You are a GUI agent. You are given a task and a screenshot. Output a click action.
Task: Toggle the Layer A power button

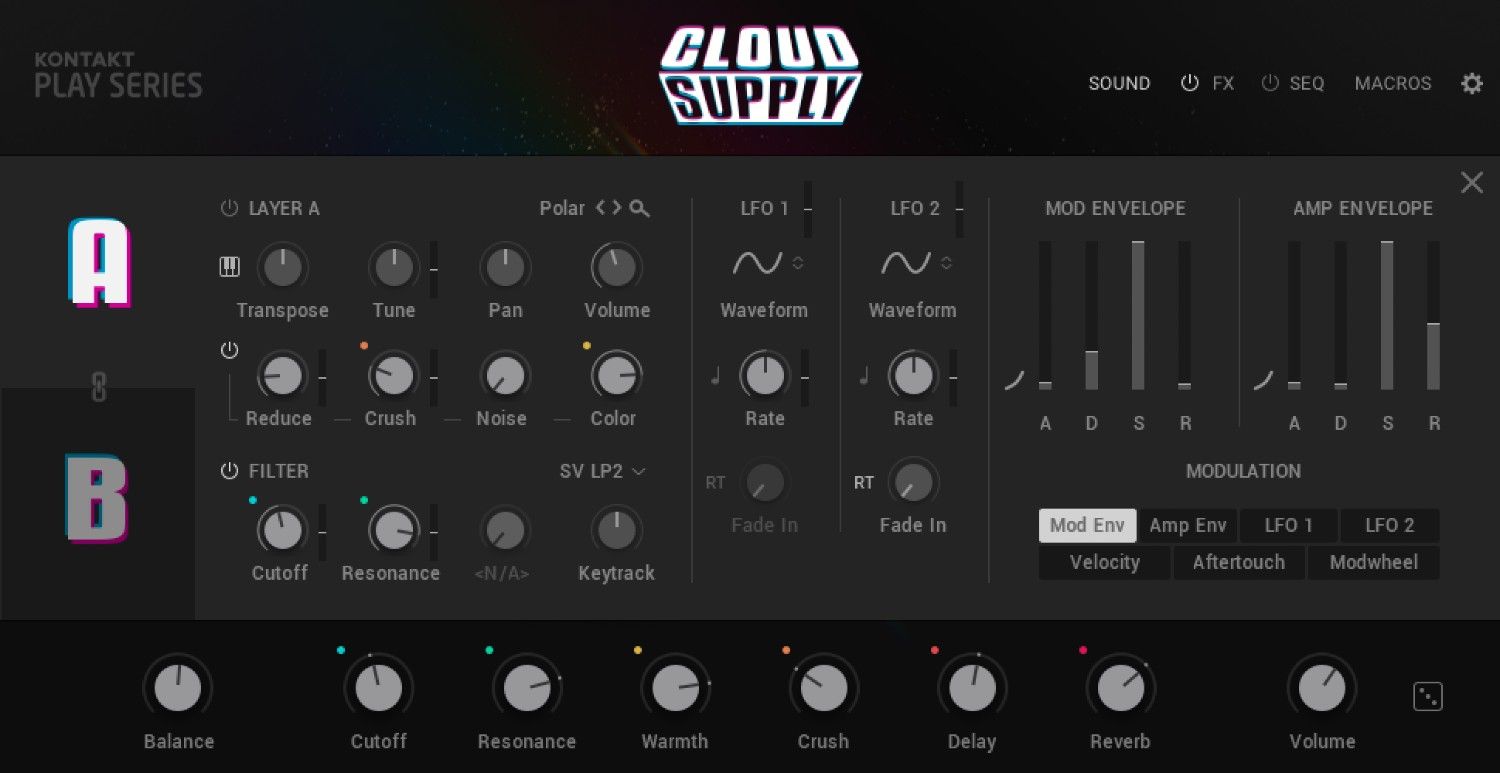pos(229,208)
